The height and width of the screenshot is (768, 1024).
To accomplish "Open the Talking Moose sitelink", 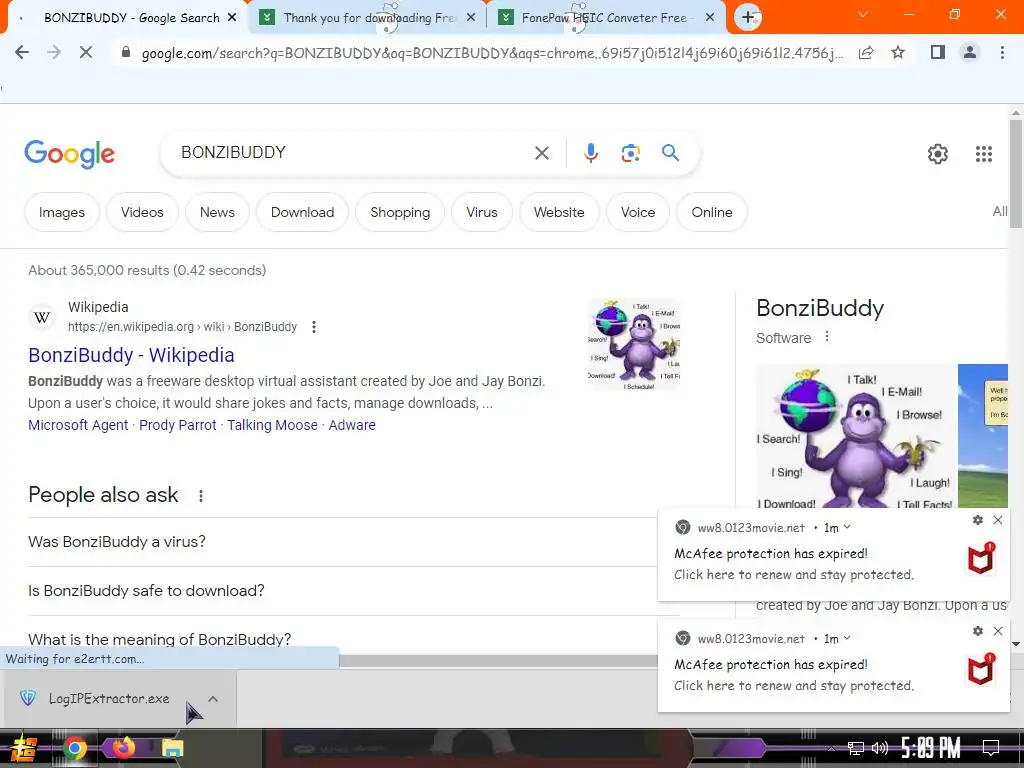I will coord(272,425).
